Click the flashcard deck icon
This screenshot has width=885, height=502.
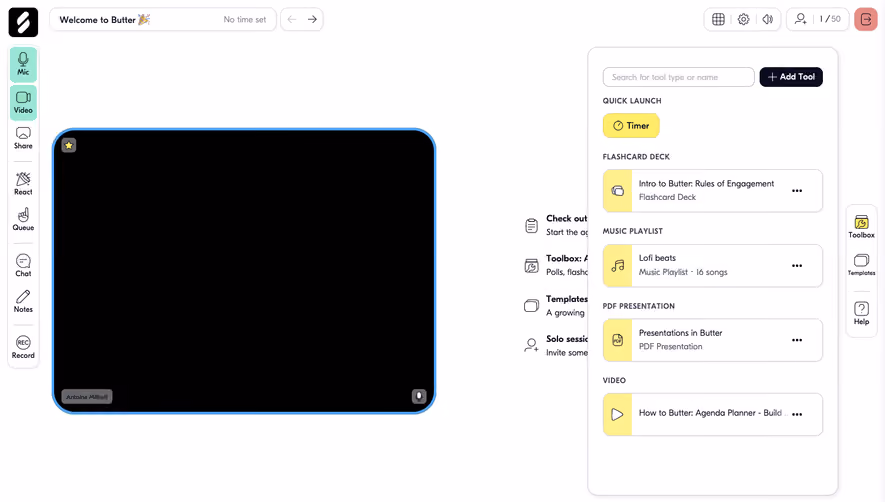coord(617,191)
